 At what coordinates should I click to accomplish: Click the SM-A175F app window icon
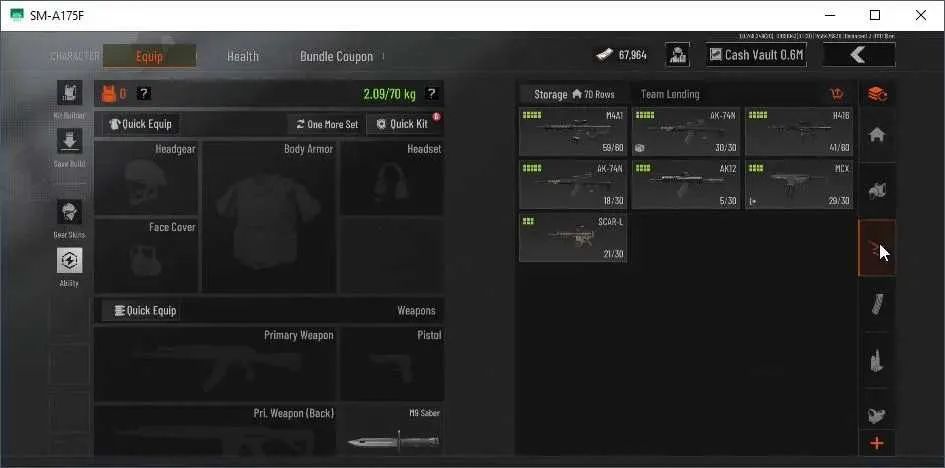pyautogui.click(x=17, y=15)
